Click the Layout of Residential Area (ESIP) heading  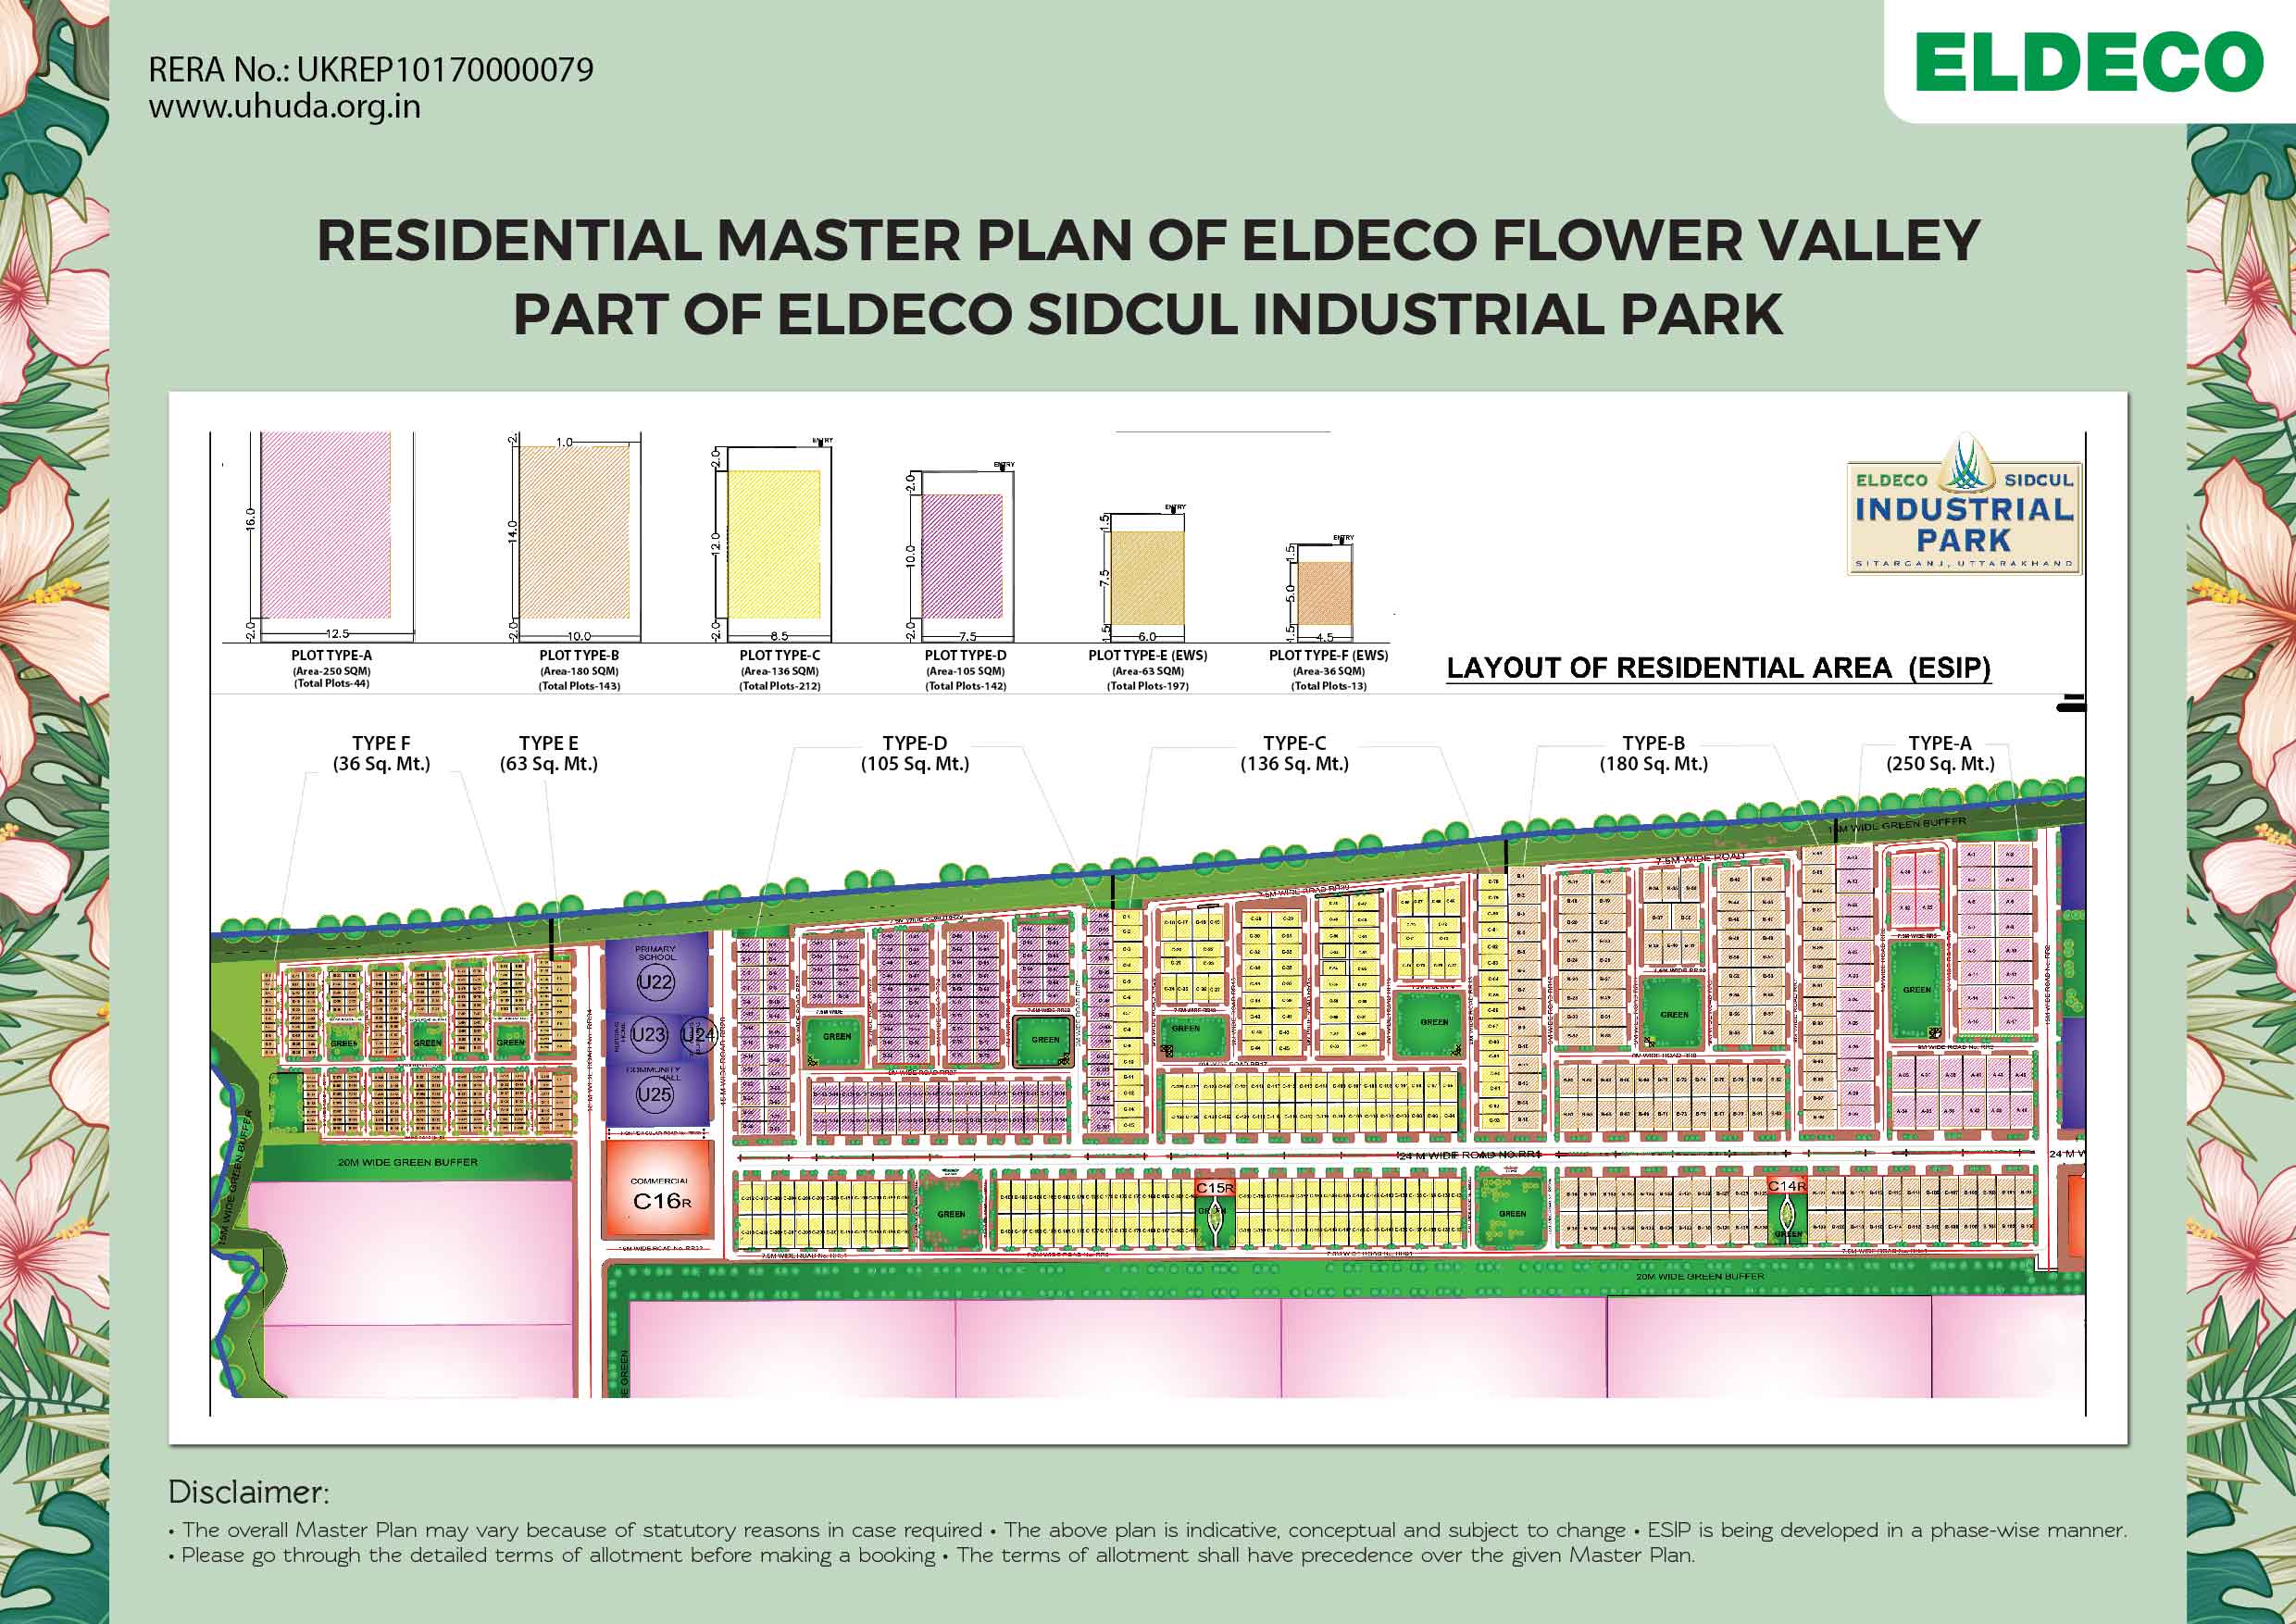pyautogui.click(x=1719, y=668)
